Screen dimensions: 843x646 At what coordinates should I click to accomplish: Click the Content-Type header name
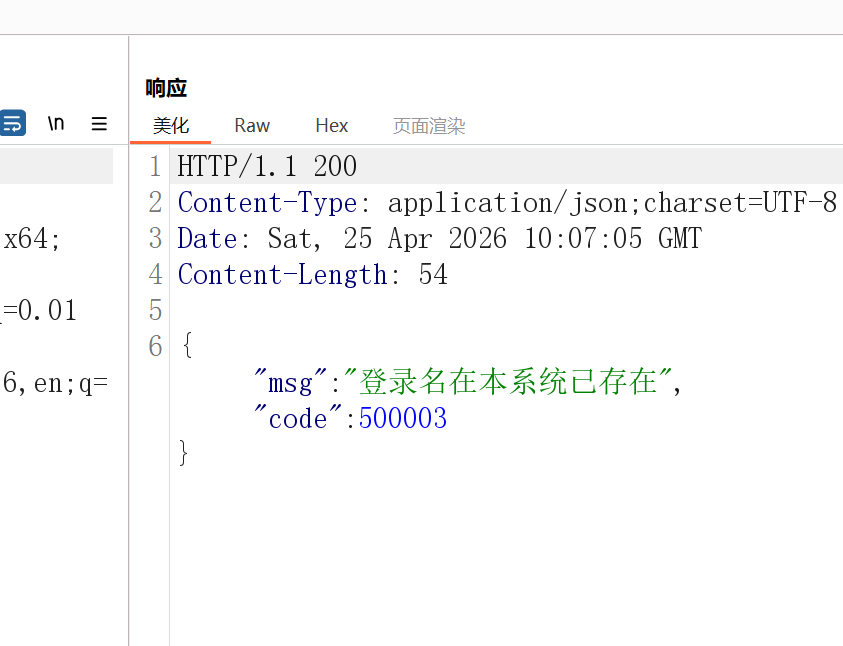[267, 203]
